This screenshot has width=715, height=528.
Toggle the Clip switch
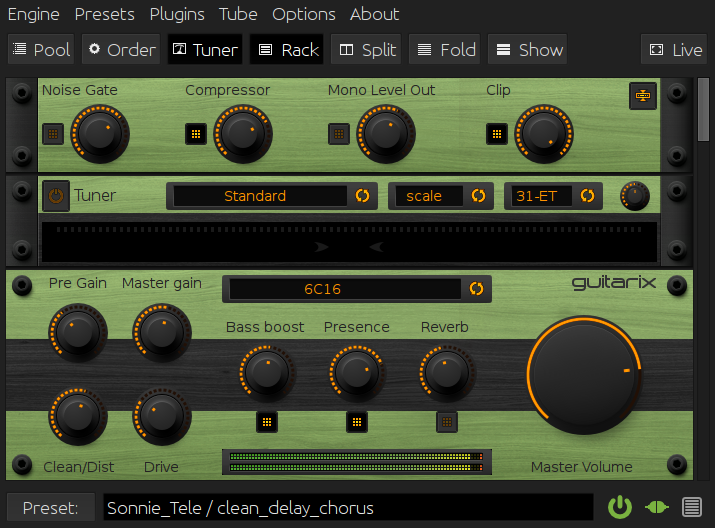click(x=497, y=134)
